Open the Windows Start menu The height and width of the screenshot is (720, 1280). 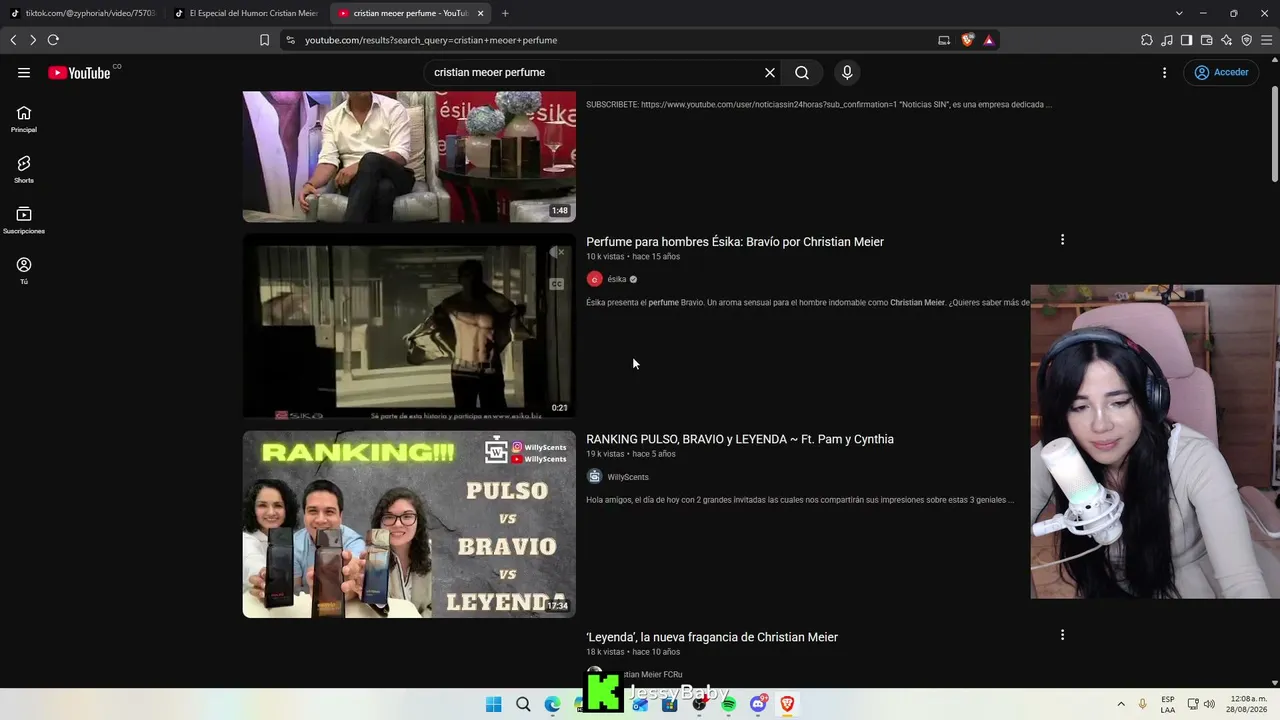(493, 705)
